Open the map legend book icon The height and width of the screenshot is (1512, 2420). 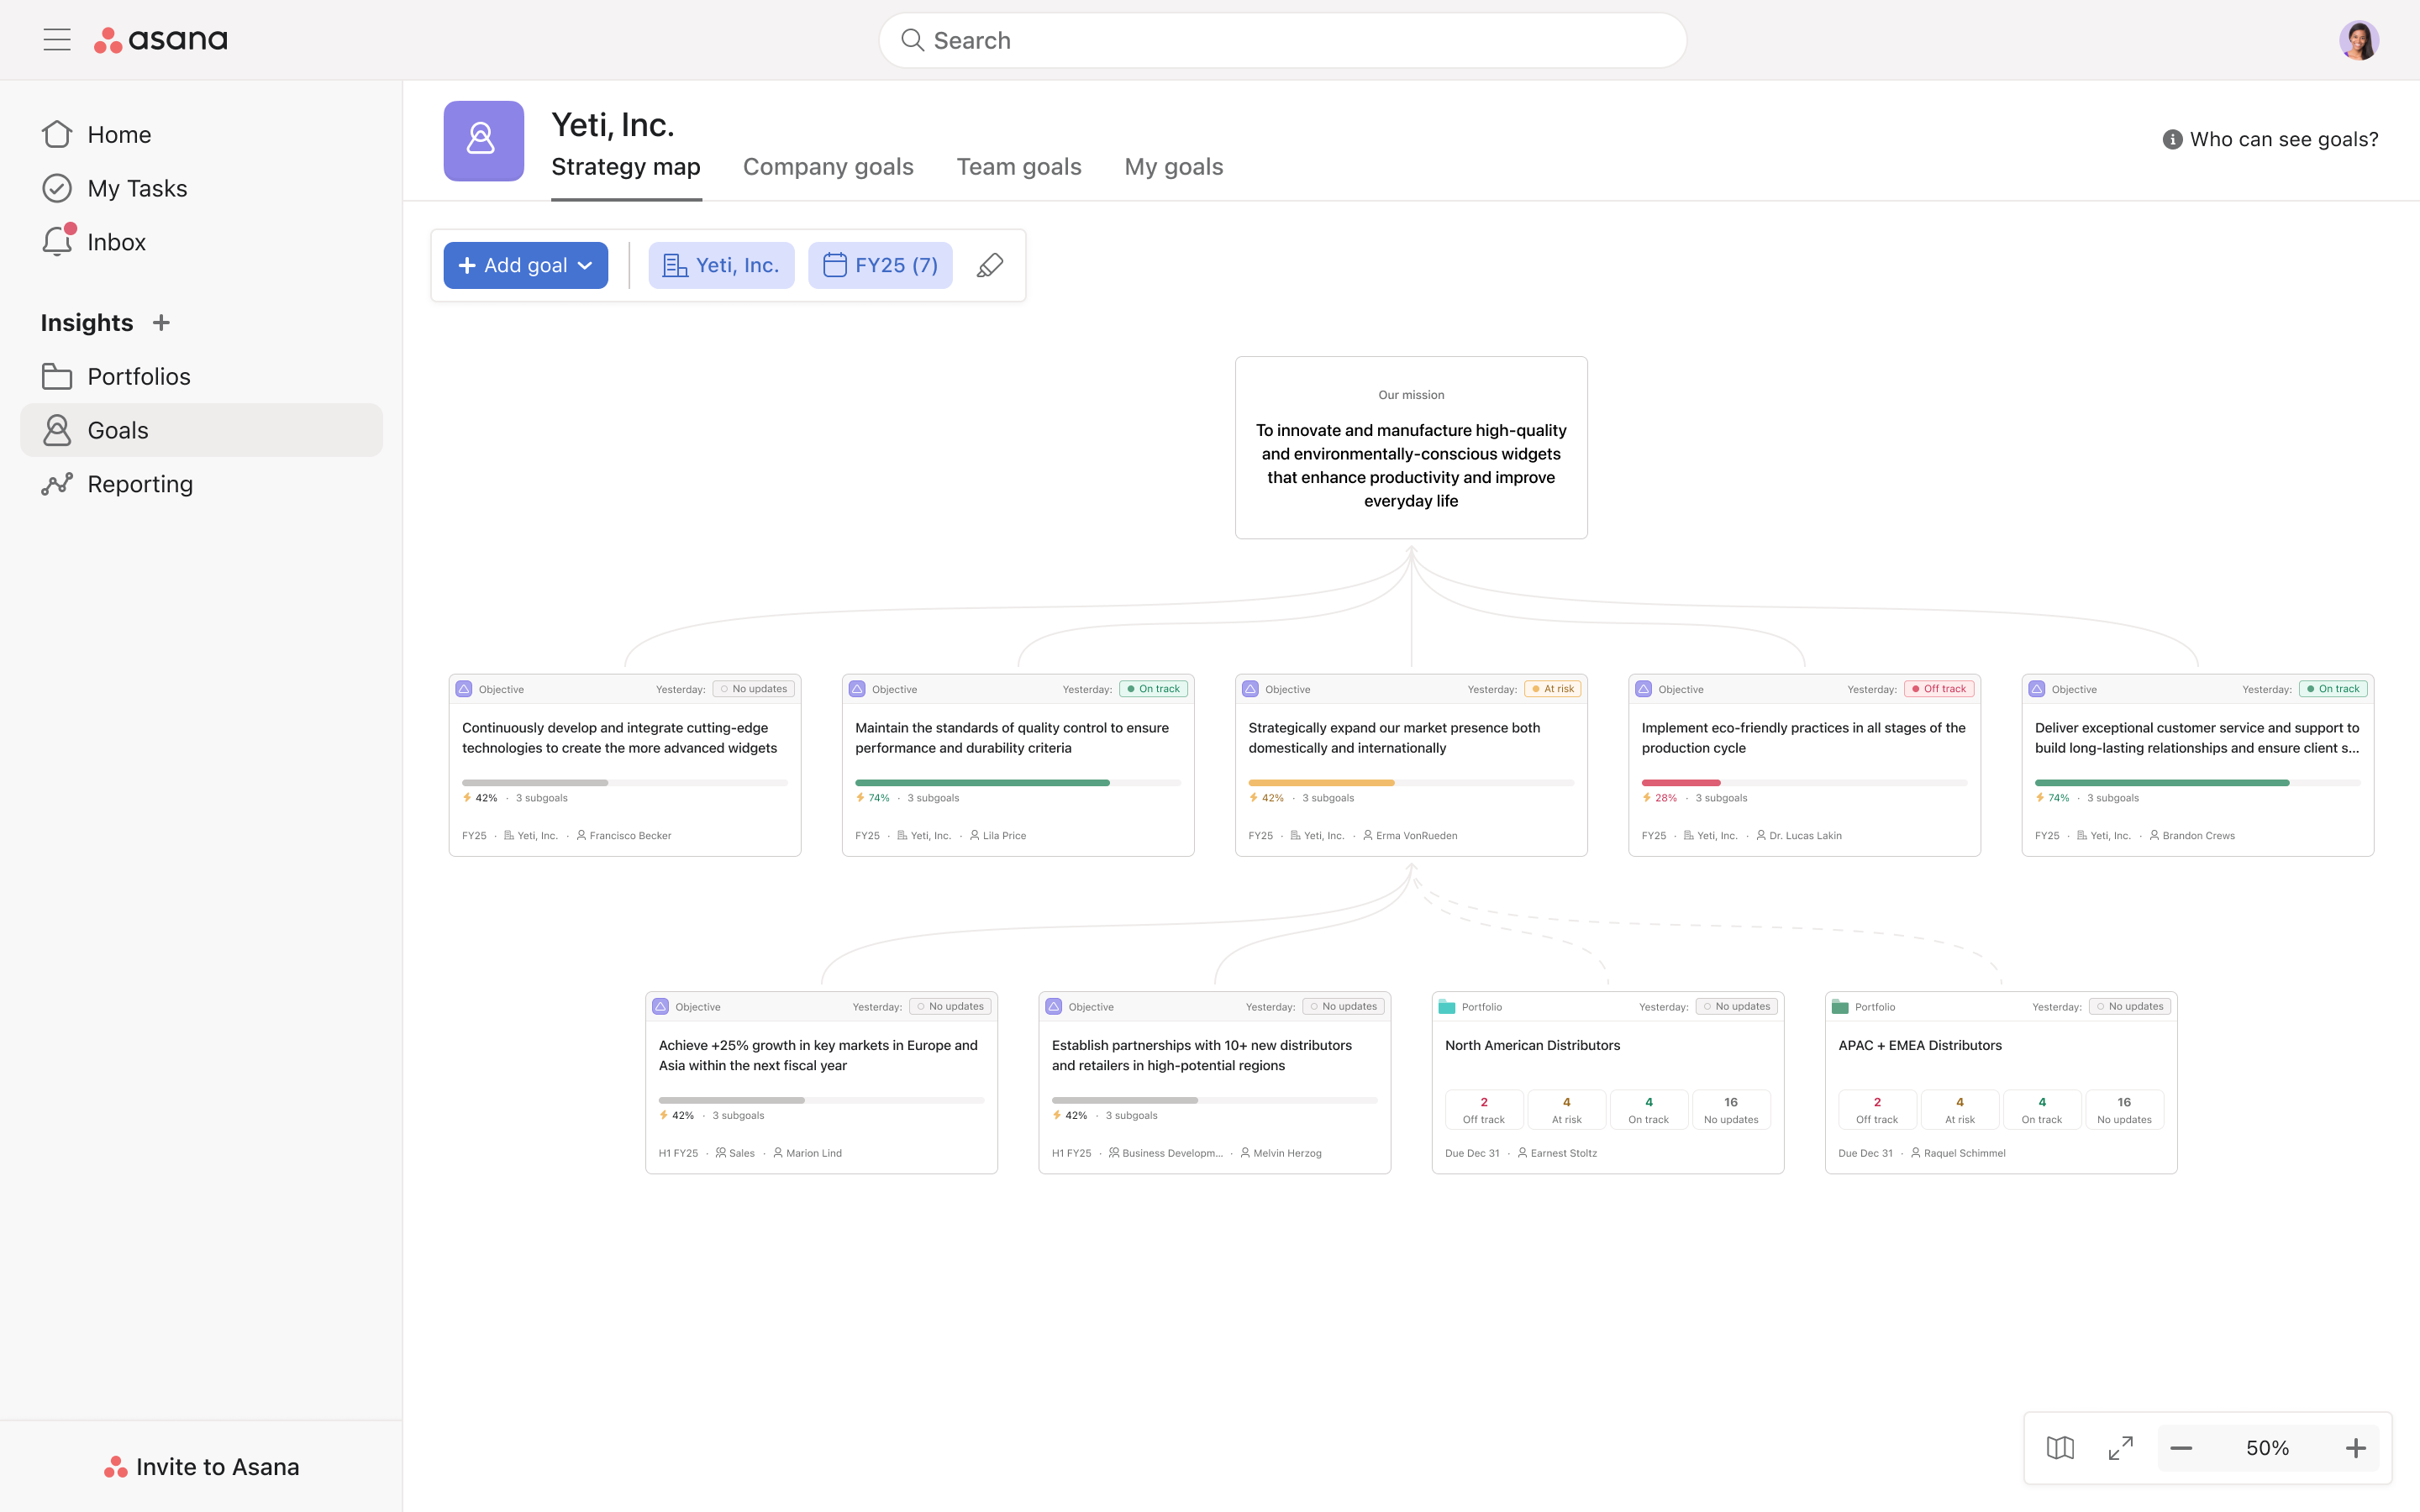2060,1448
